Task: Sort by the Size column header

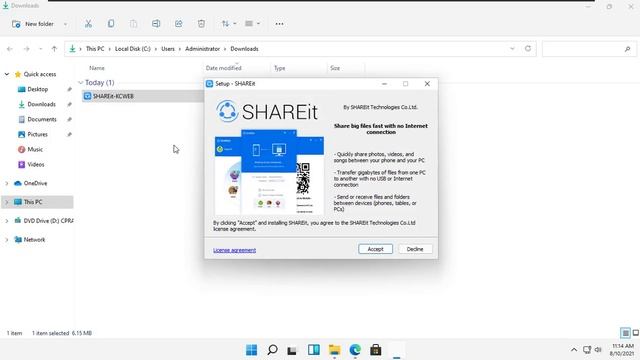Action: (335, 68)
